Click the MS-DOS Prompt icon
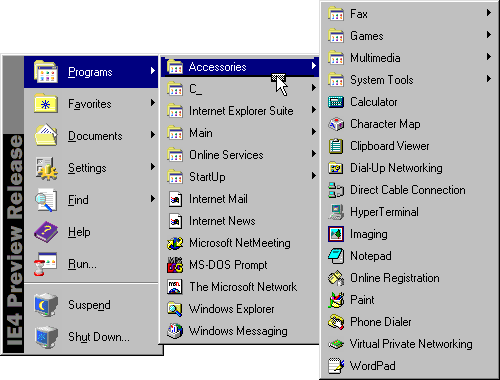This screenshot has width=500, height=380. coord(175,265)
